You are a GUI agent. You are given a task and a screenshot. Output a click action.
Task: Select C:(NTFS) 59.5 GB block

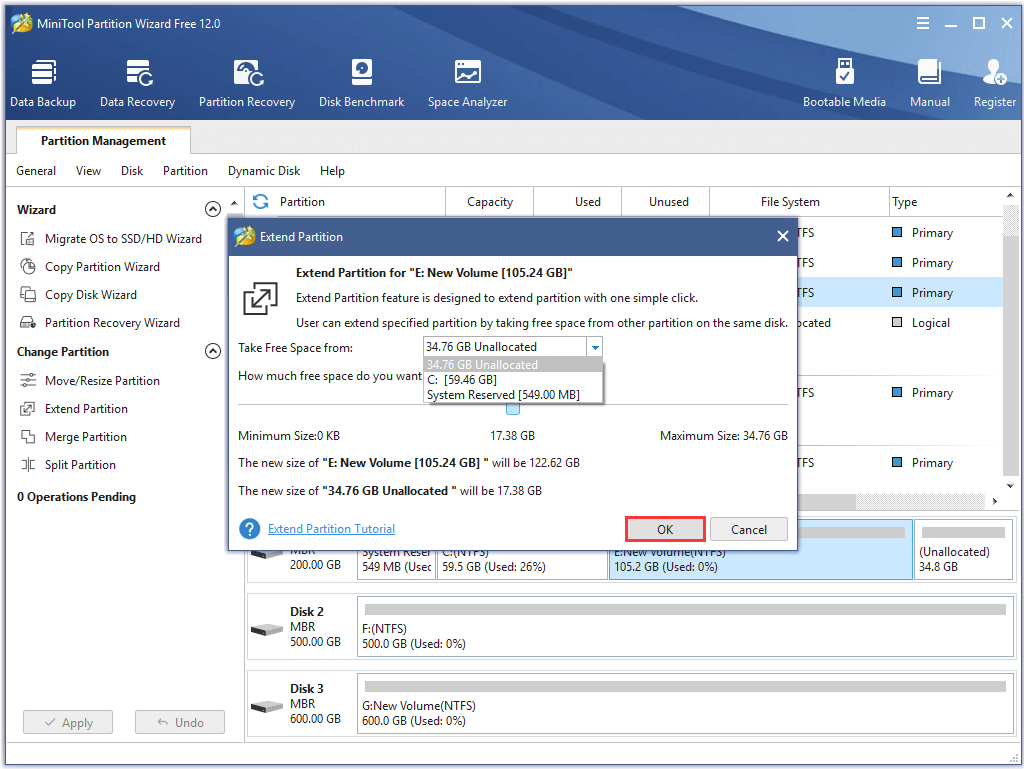(x=522, y=565)
